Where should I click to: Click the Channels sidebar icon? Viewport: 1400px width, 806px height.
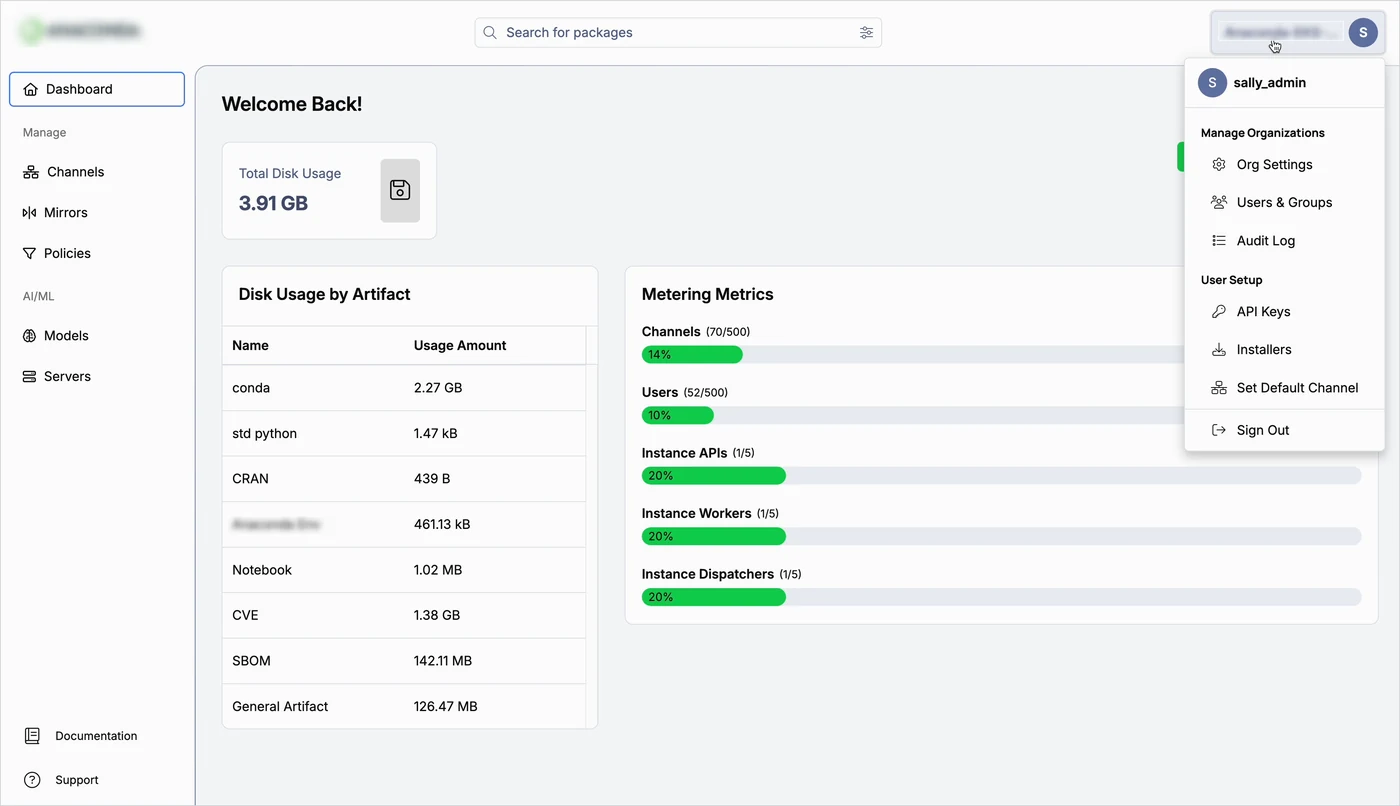pyautogui.click(x=31, y=172)
